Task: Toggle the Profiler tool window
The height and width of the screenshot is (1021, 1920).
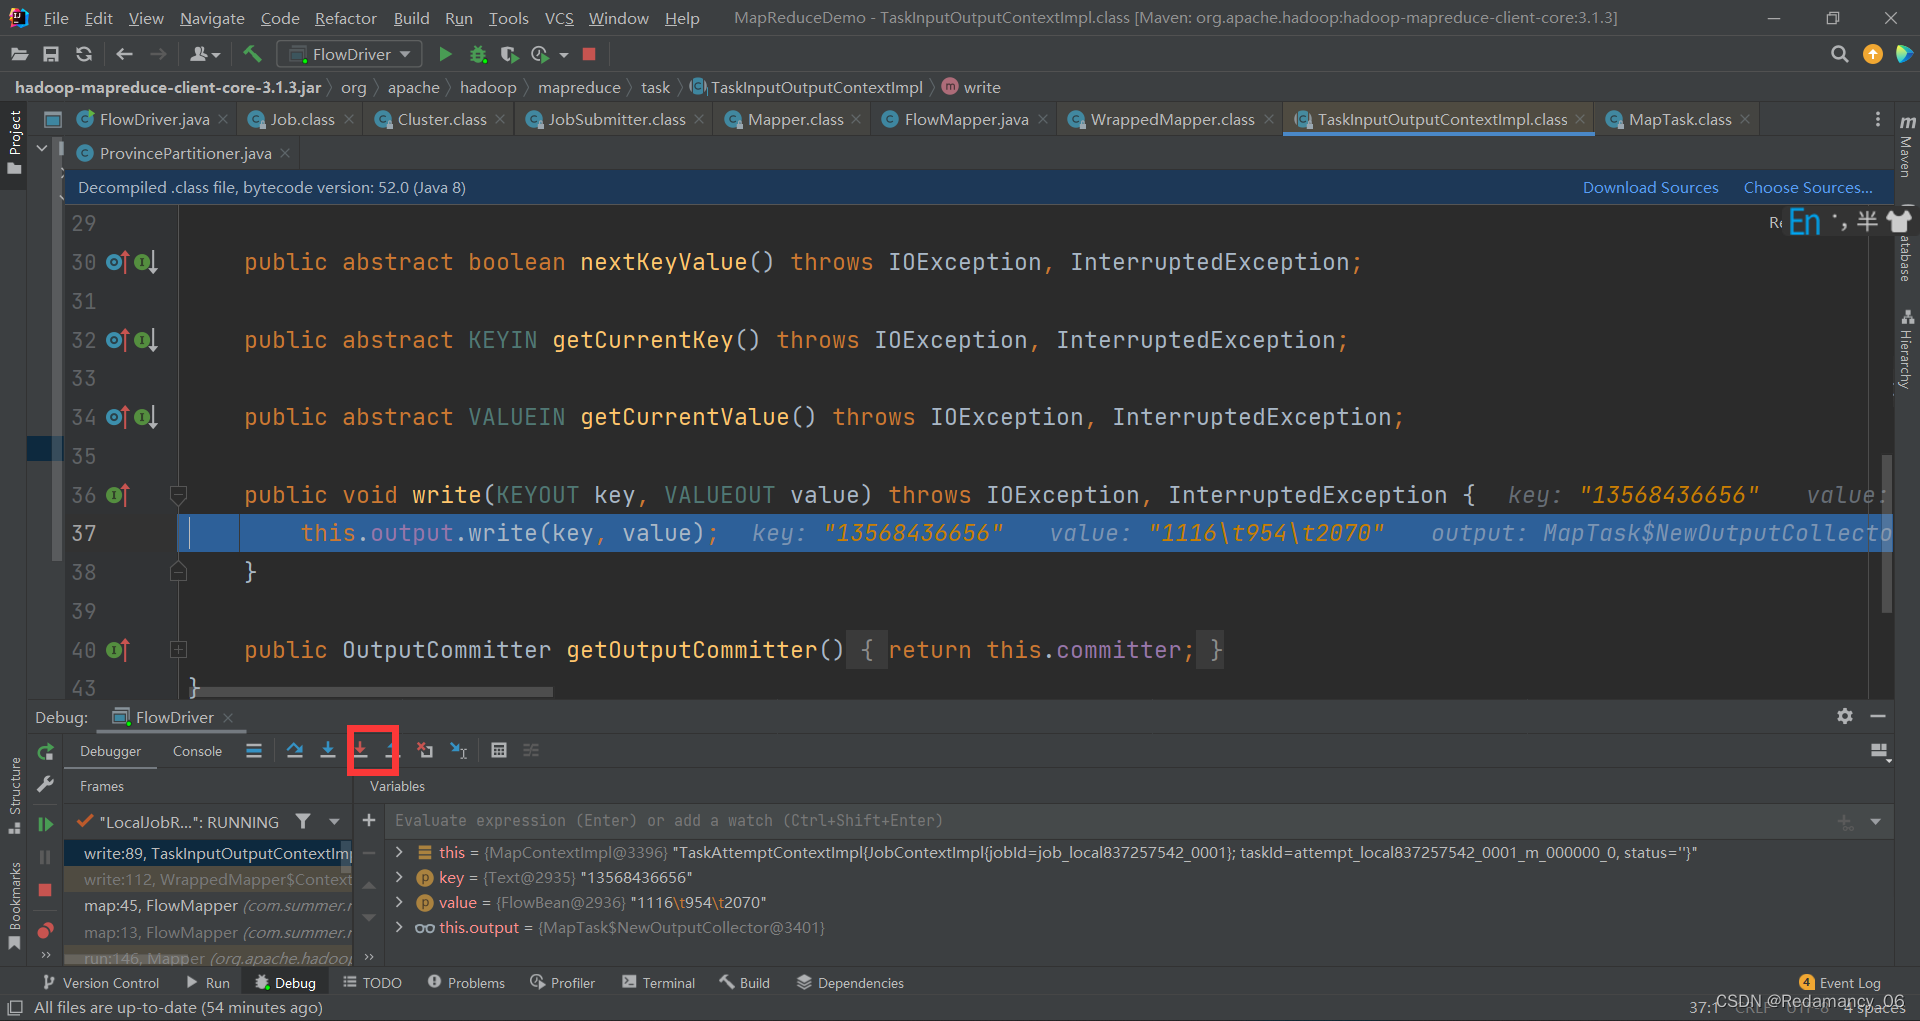Action: 563,983
